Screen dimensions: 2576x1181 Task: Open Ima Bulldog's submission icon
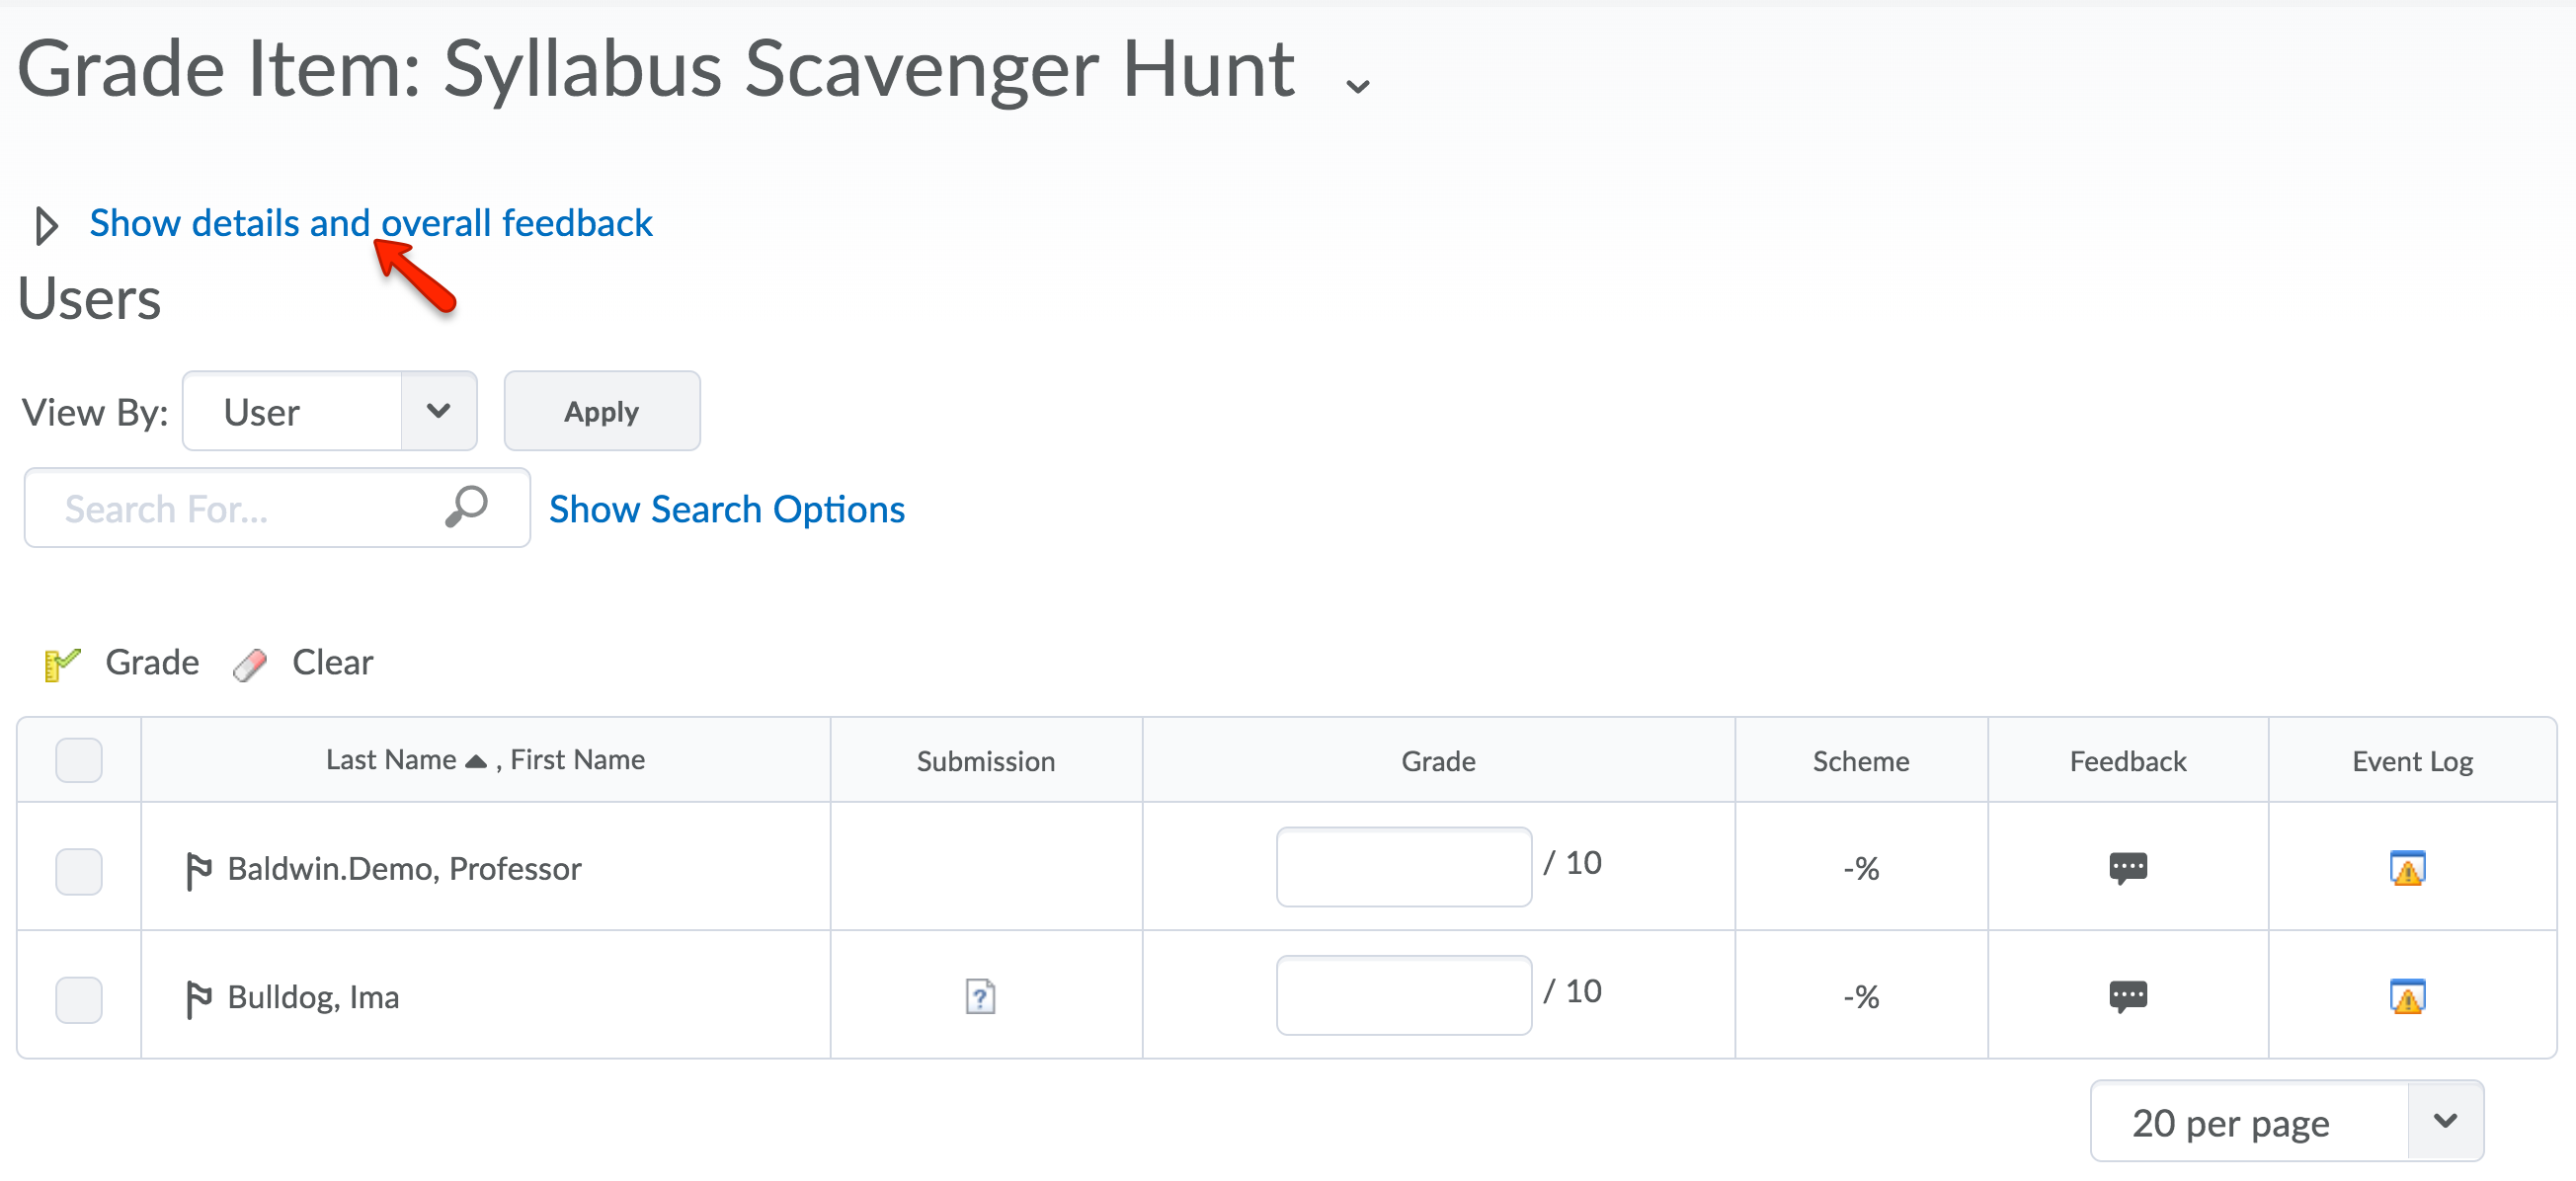click(x=980, y=996)
